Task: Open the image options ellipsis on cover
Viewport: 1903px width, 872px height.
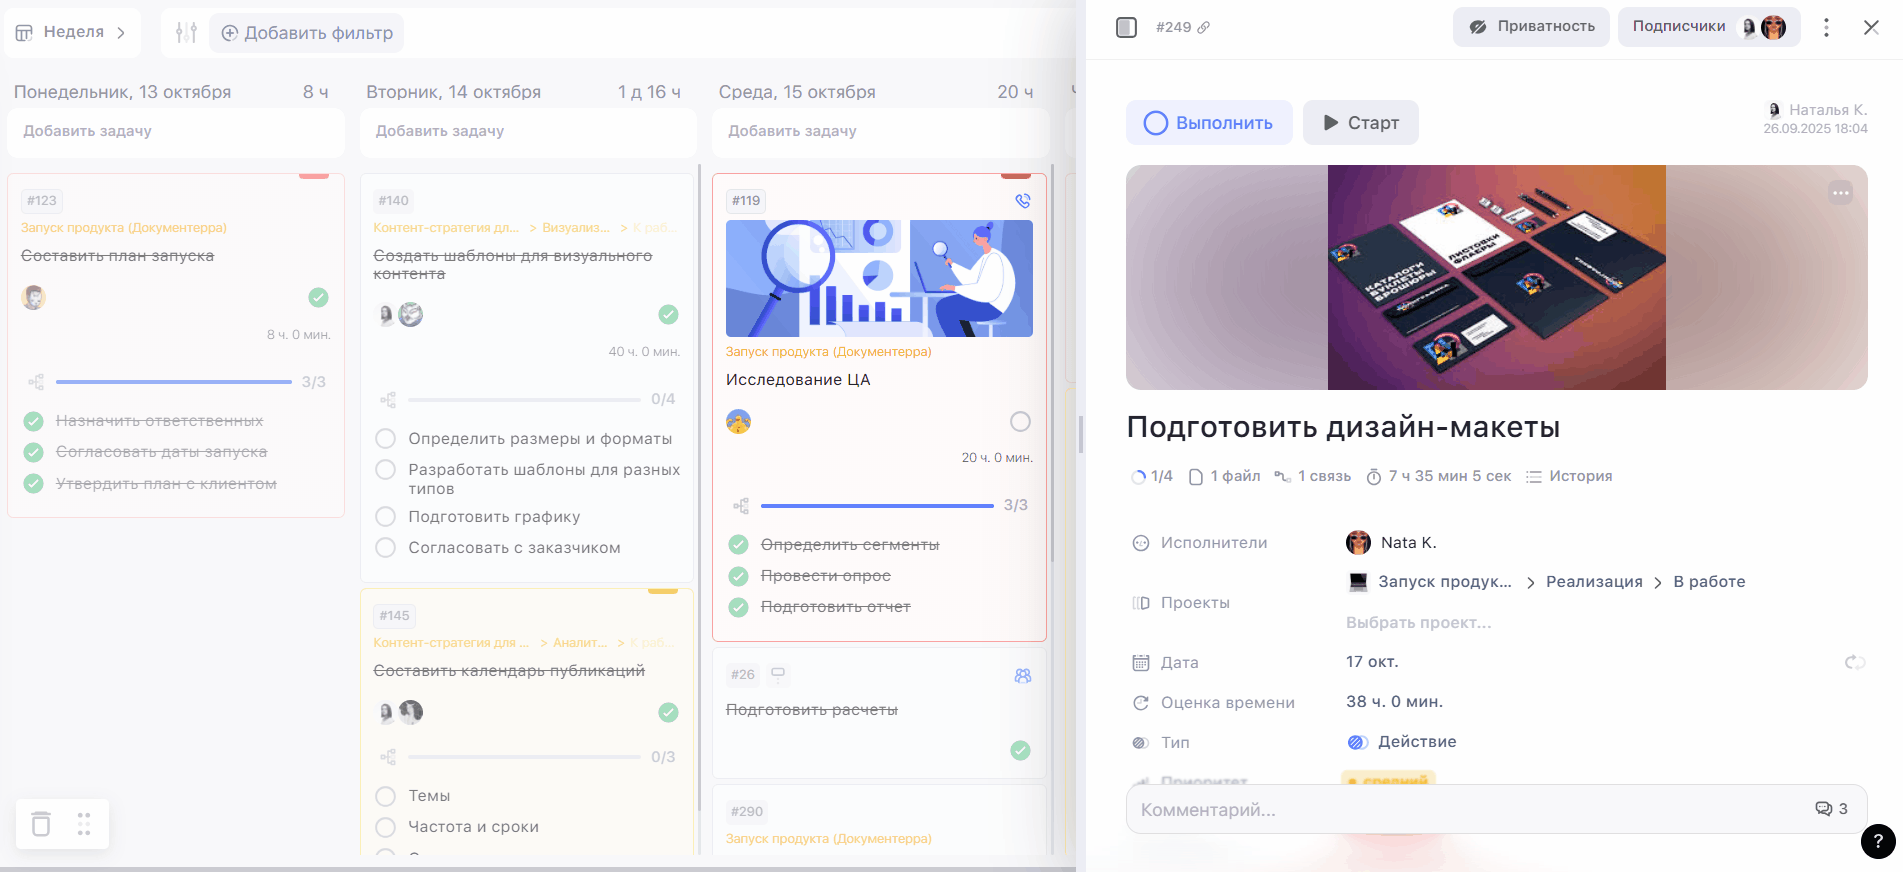Action: 1840,193
